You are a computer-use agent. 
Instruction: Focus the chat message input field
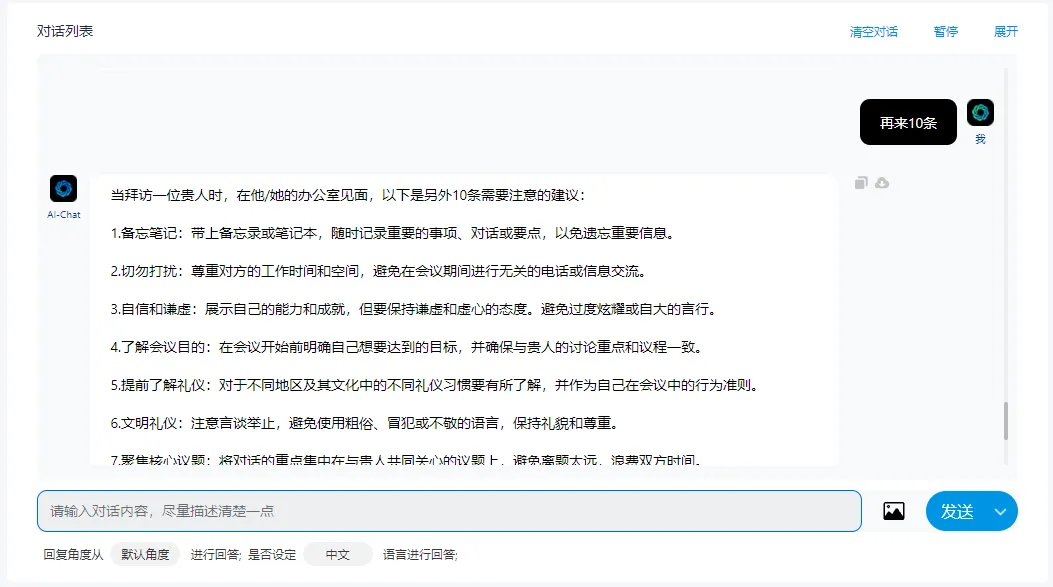coord(449,511)
